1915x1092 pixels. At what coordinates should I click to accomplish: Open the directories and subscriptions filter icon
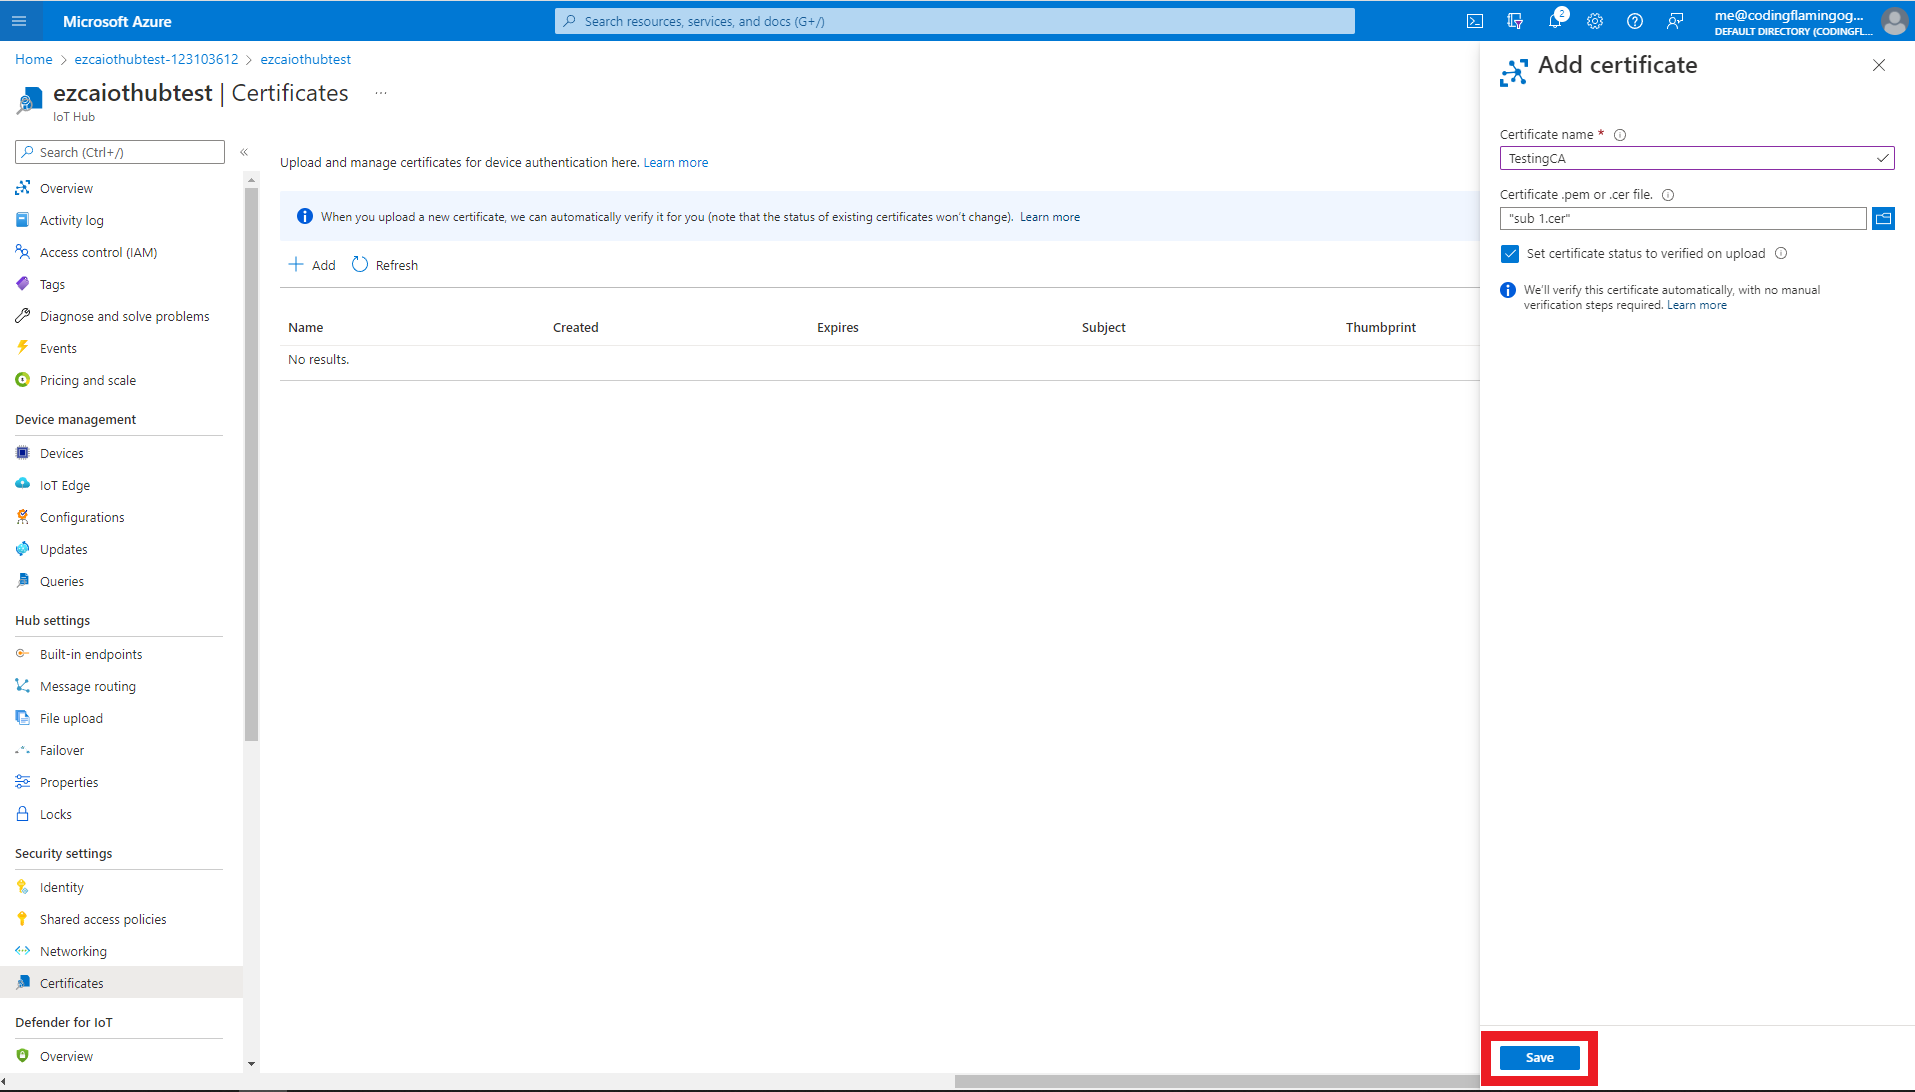pyautogui.click(x=1515, y=21)
